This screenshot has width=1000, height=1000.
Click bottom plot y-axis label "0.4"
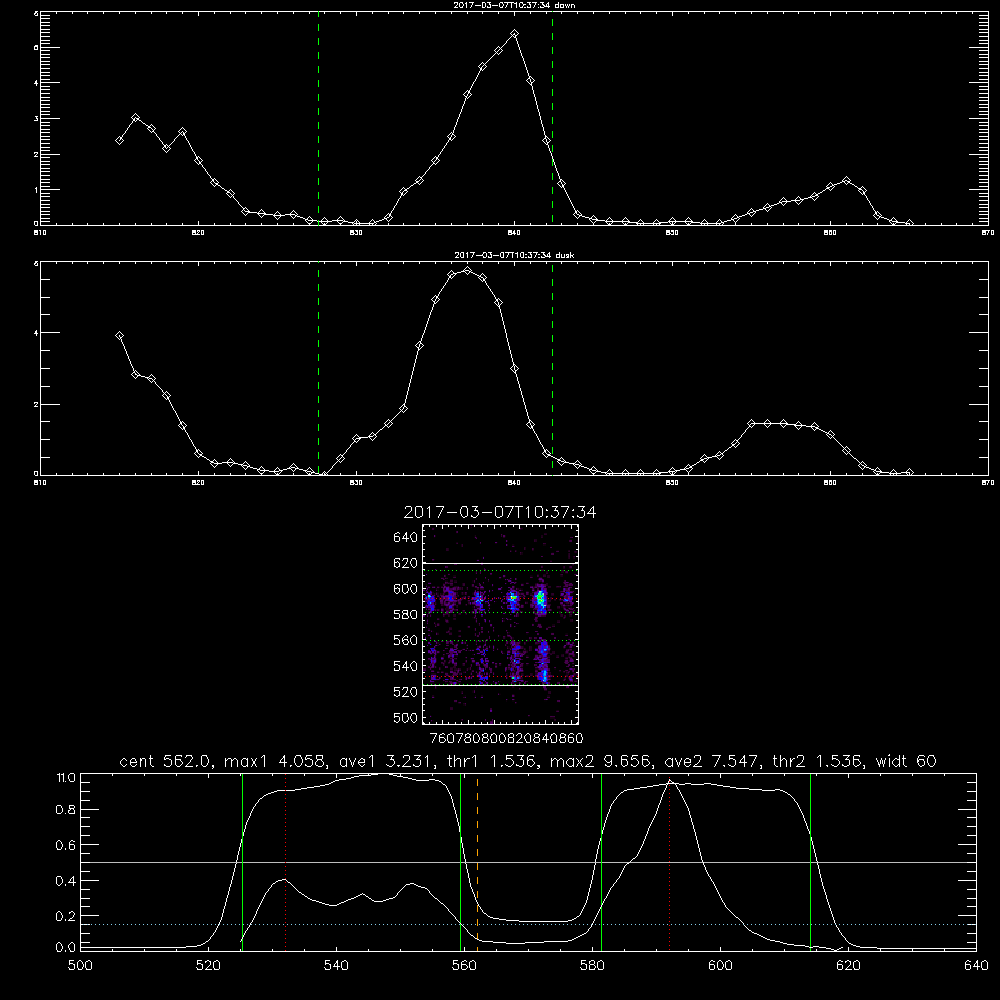(x=66, y=881)
